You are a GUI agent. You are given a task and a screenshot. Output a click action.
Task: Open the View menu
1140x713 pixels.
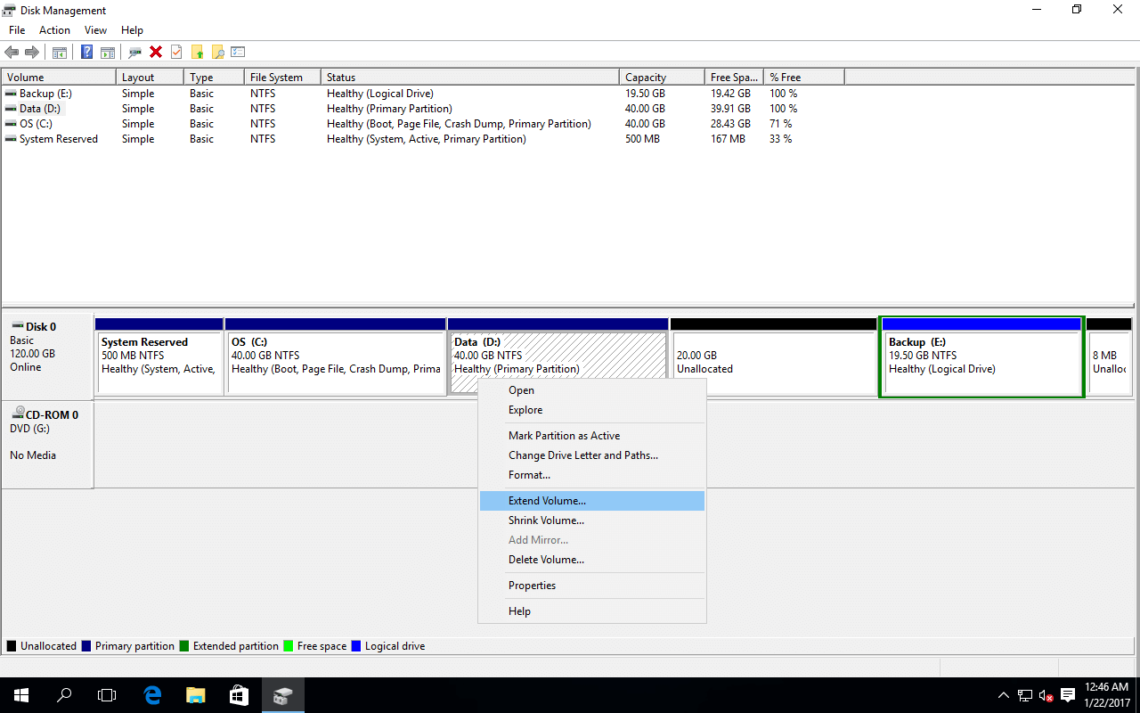pos(95,29)
